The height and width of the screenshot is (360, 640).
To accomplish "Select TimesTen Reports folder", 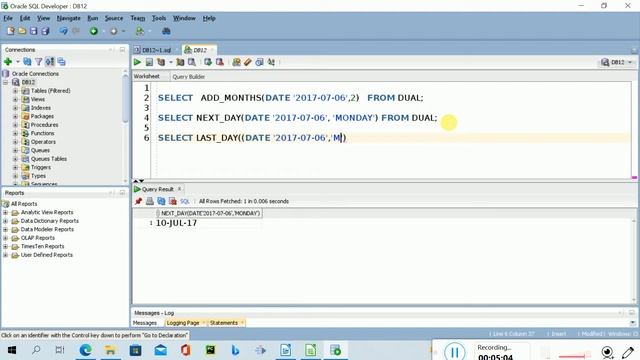I will coord(42,246).
